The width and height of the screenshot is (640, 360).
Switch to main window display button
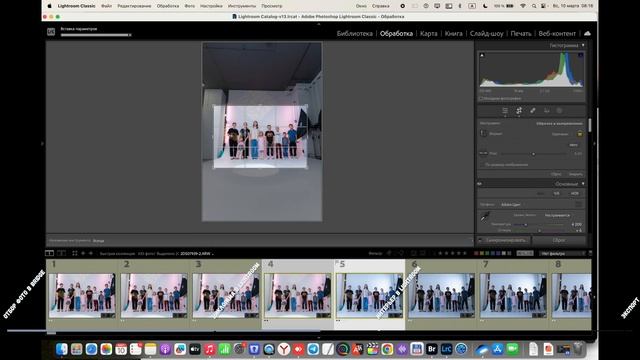tap(49, 253)
